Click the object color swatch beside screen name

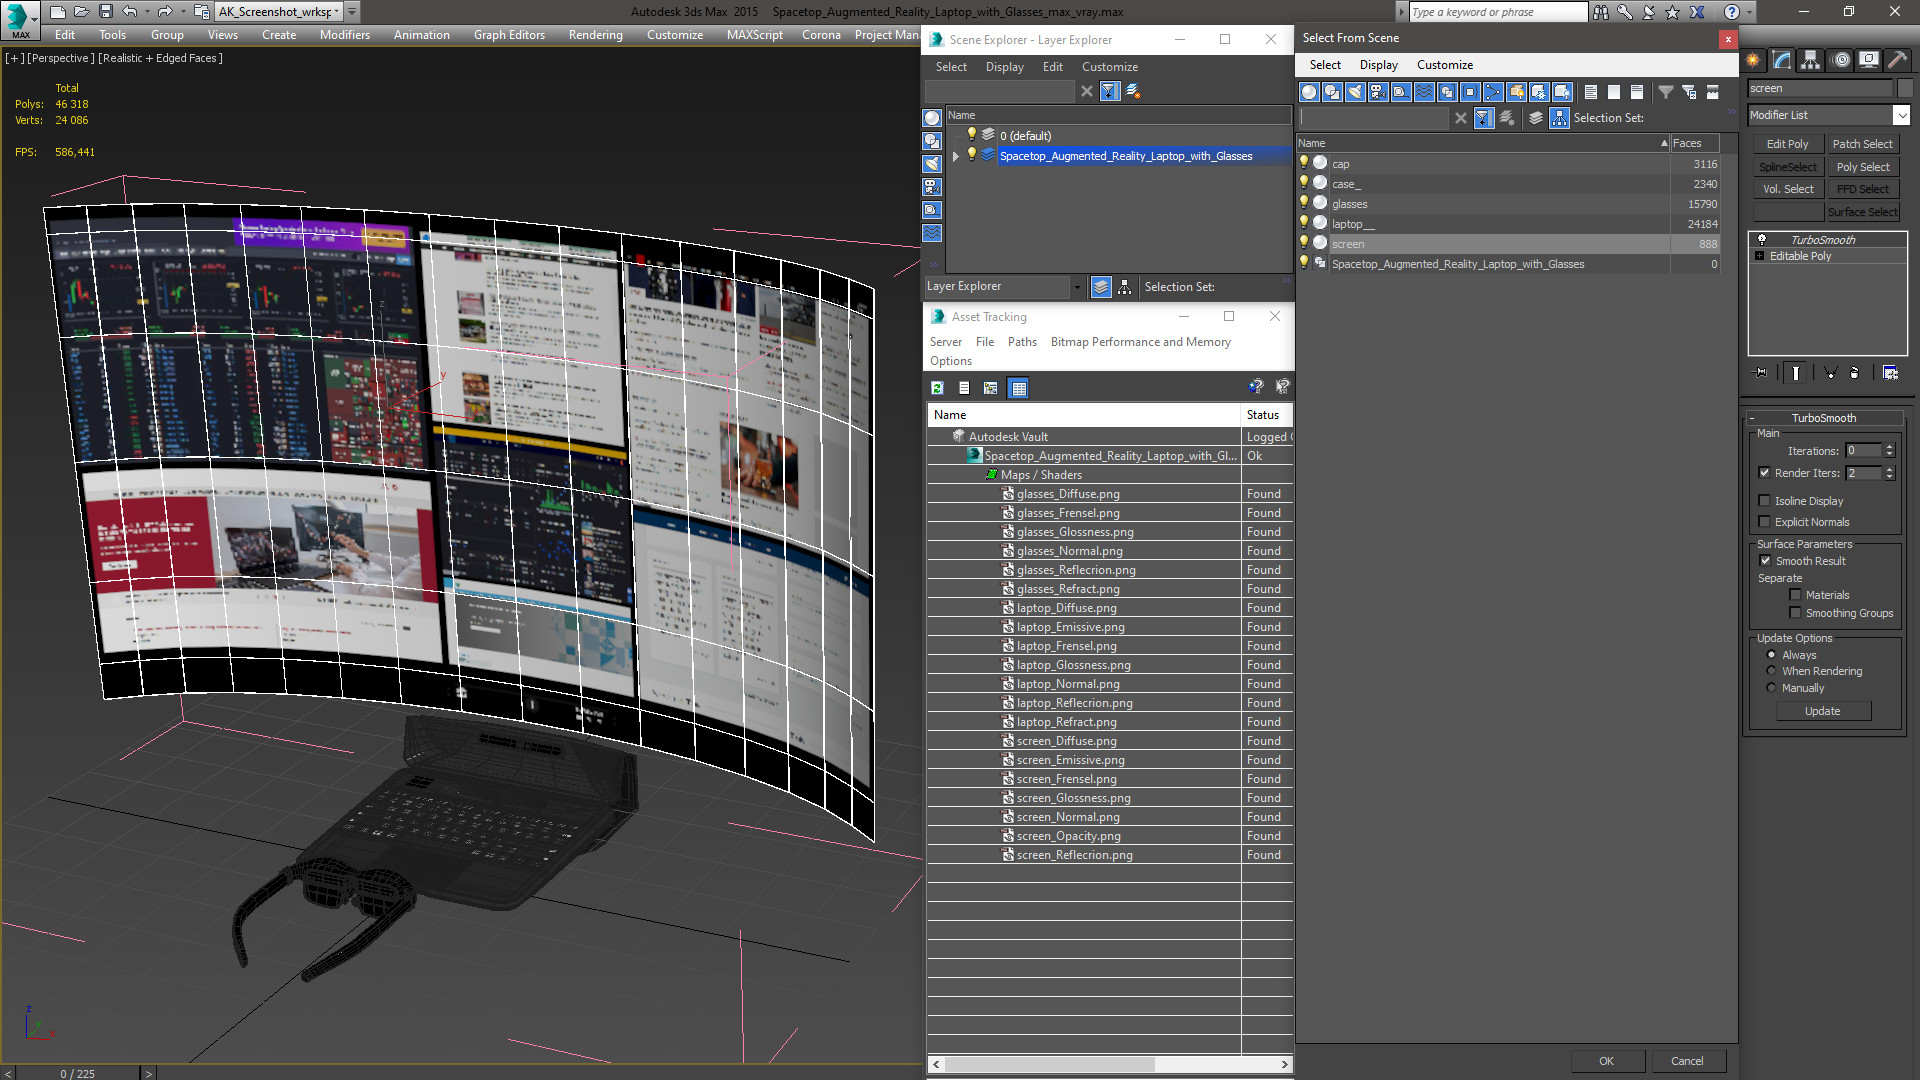(x=1904, y=88)
